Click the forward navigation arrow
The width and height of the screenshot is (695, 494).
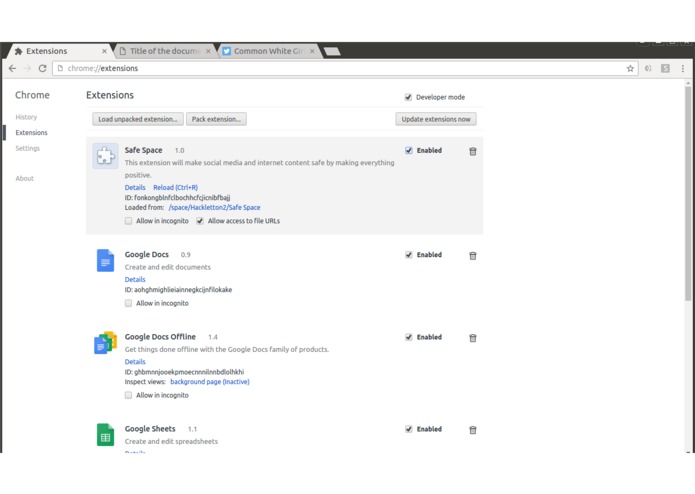27,68
